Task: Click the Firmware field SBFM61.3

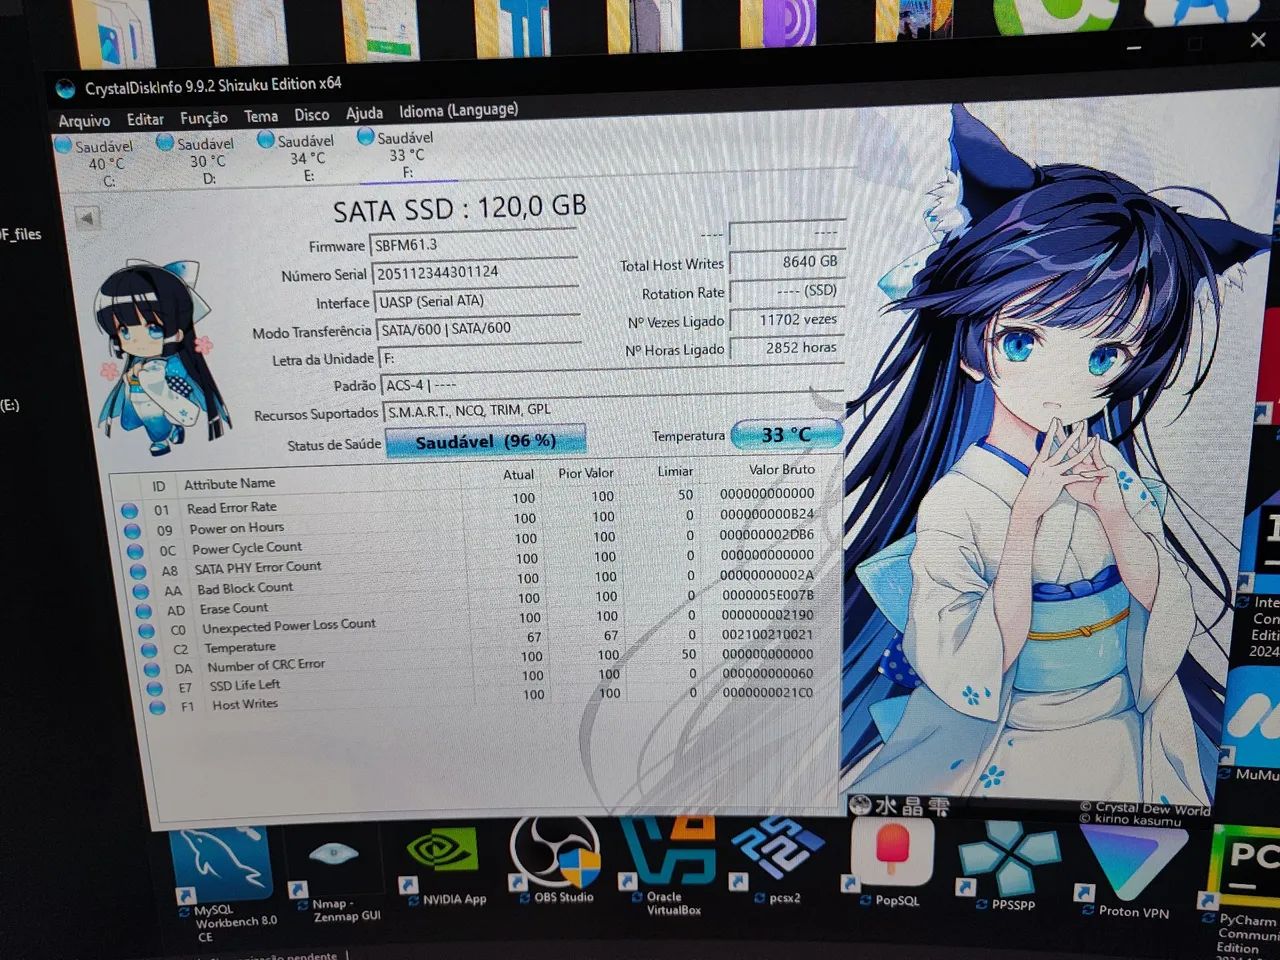Action: [474, 244]
